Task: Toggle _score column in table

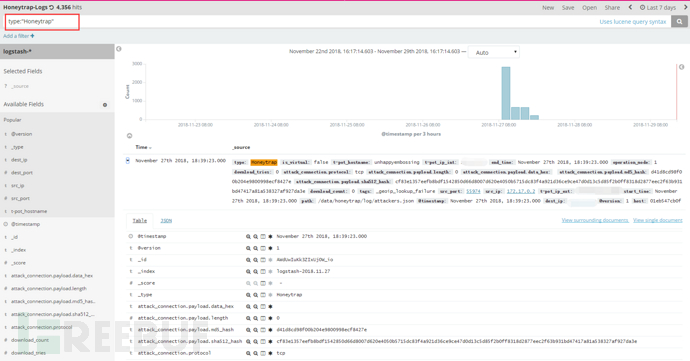Action: [263, 283]
